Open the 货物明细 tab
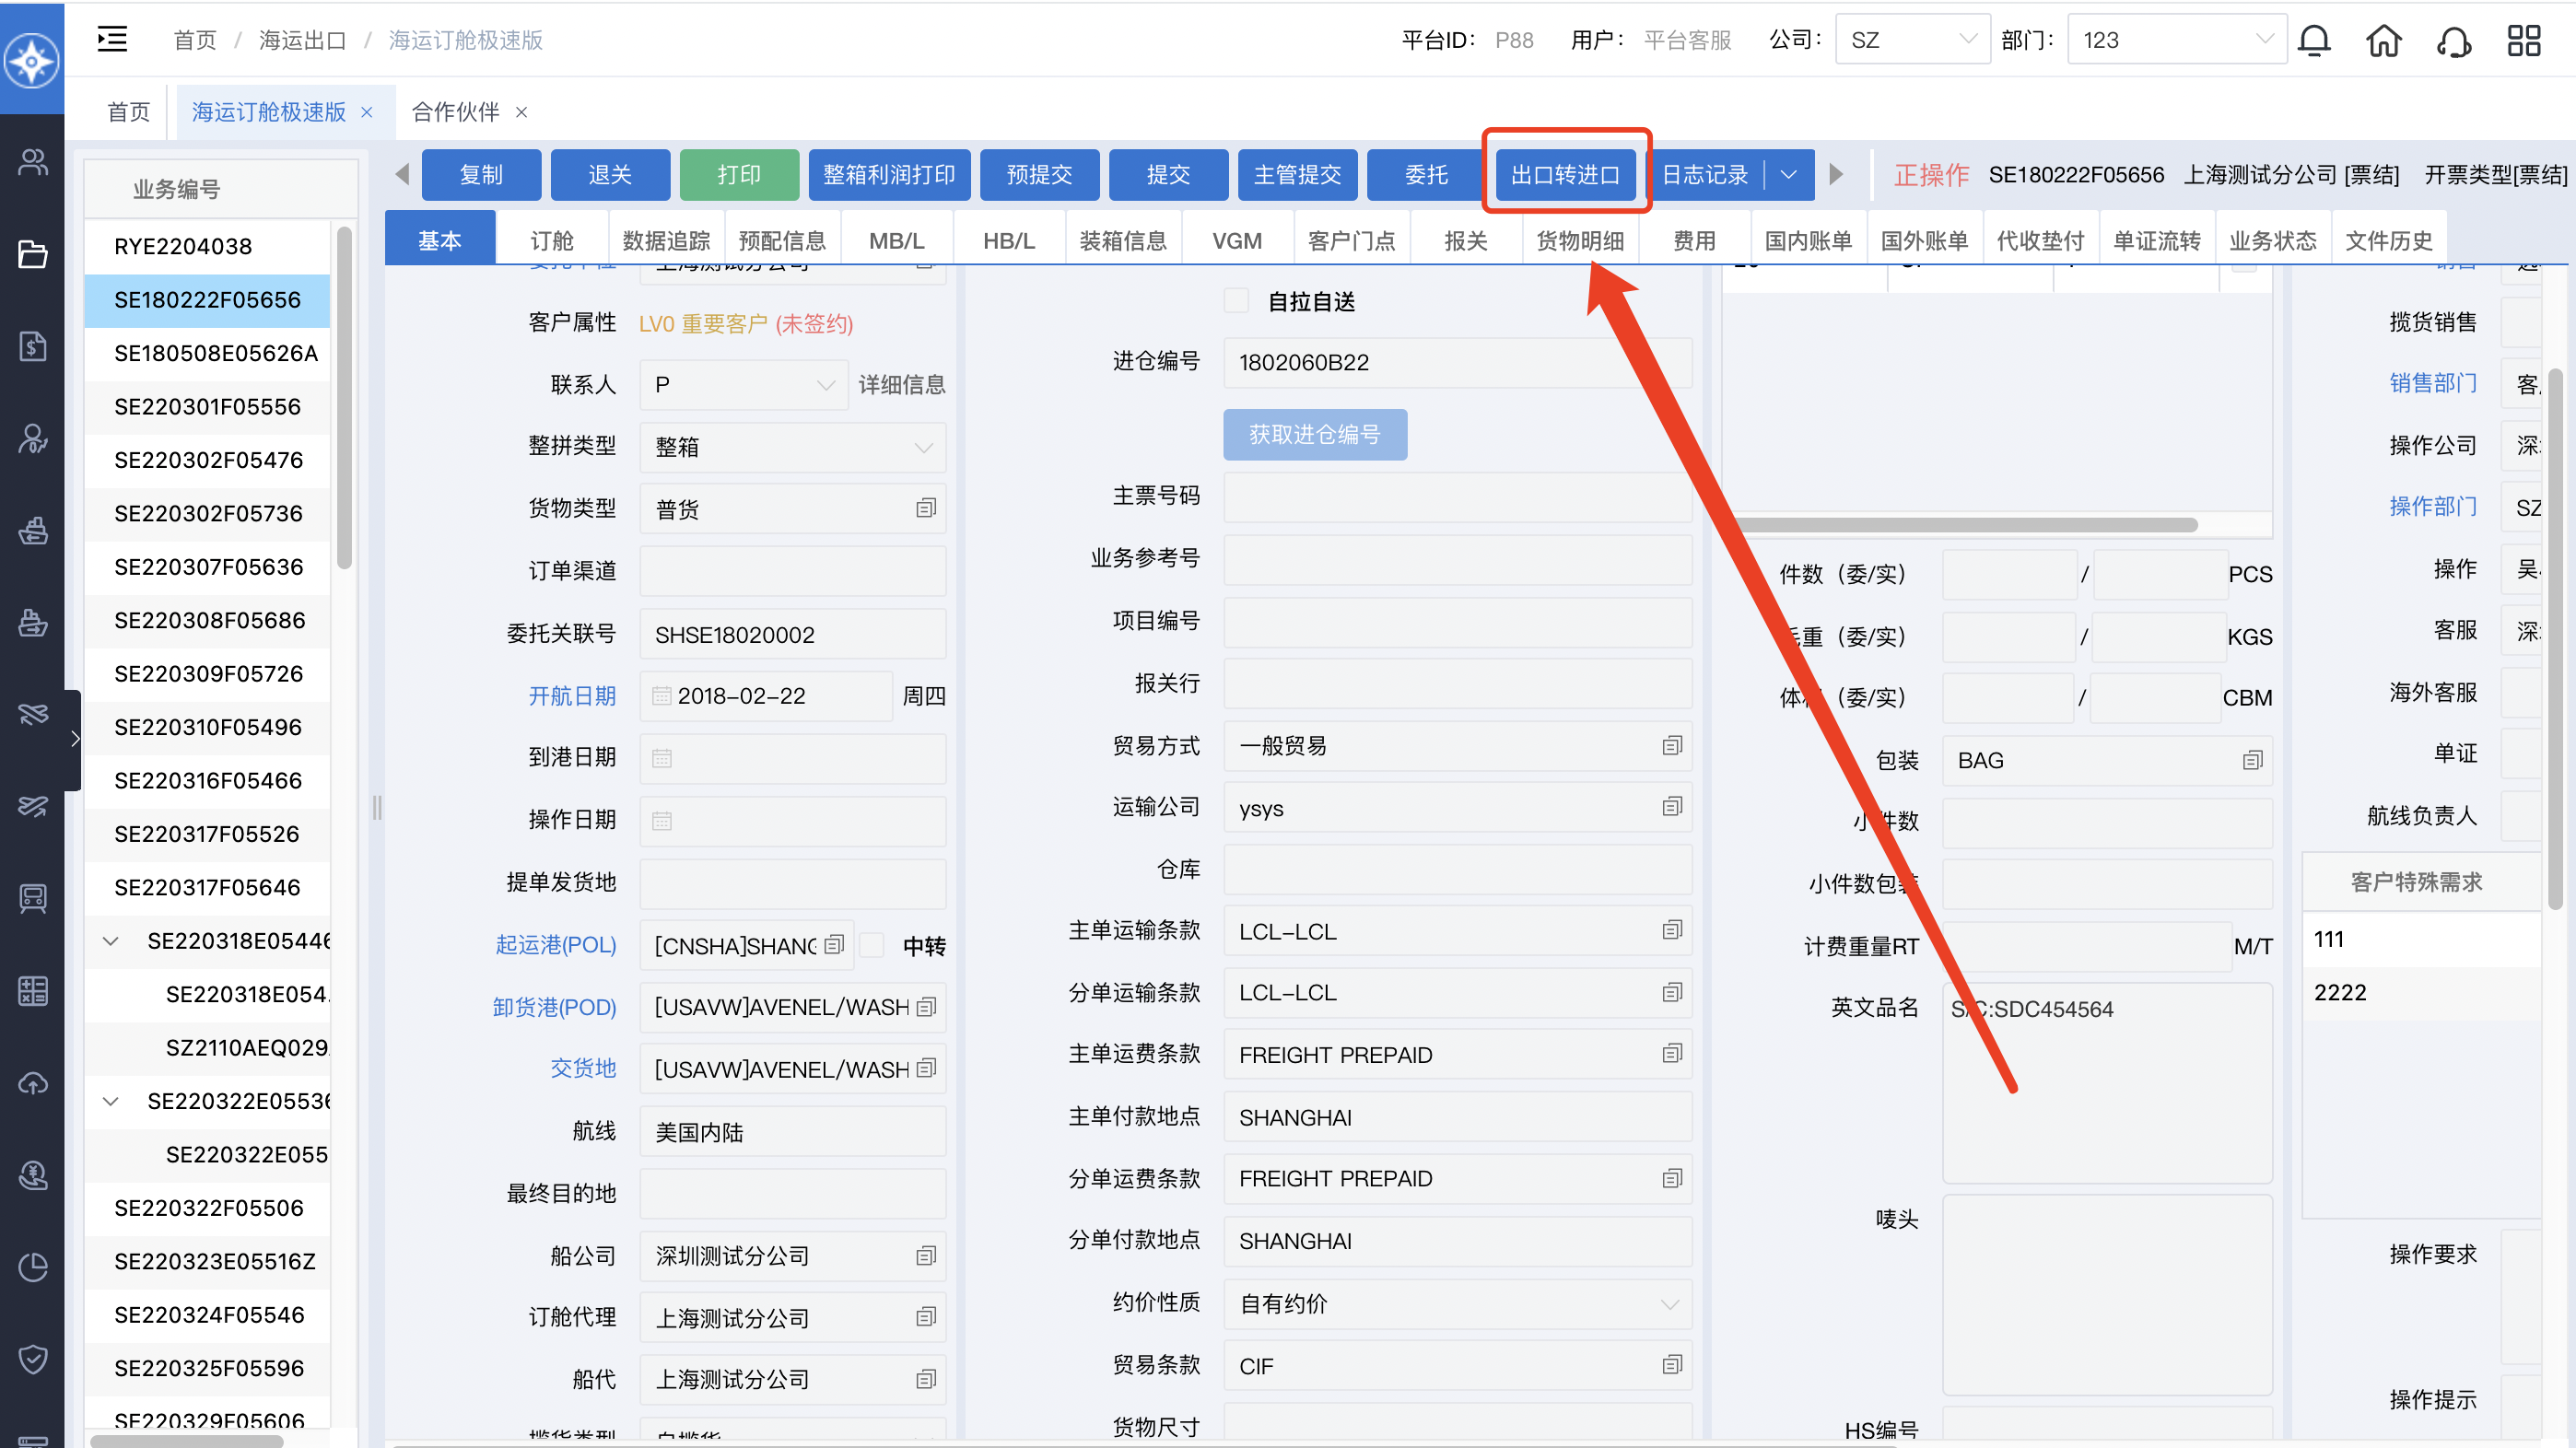This screenshot has height=1448, width=2576. coord(1580,241)
